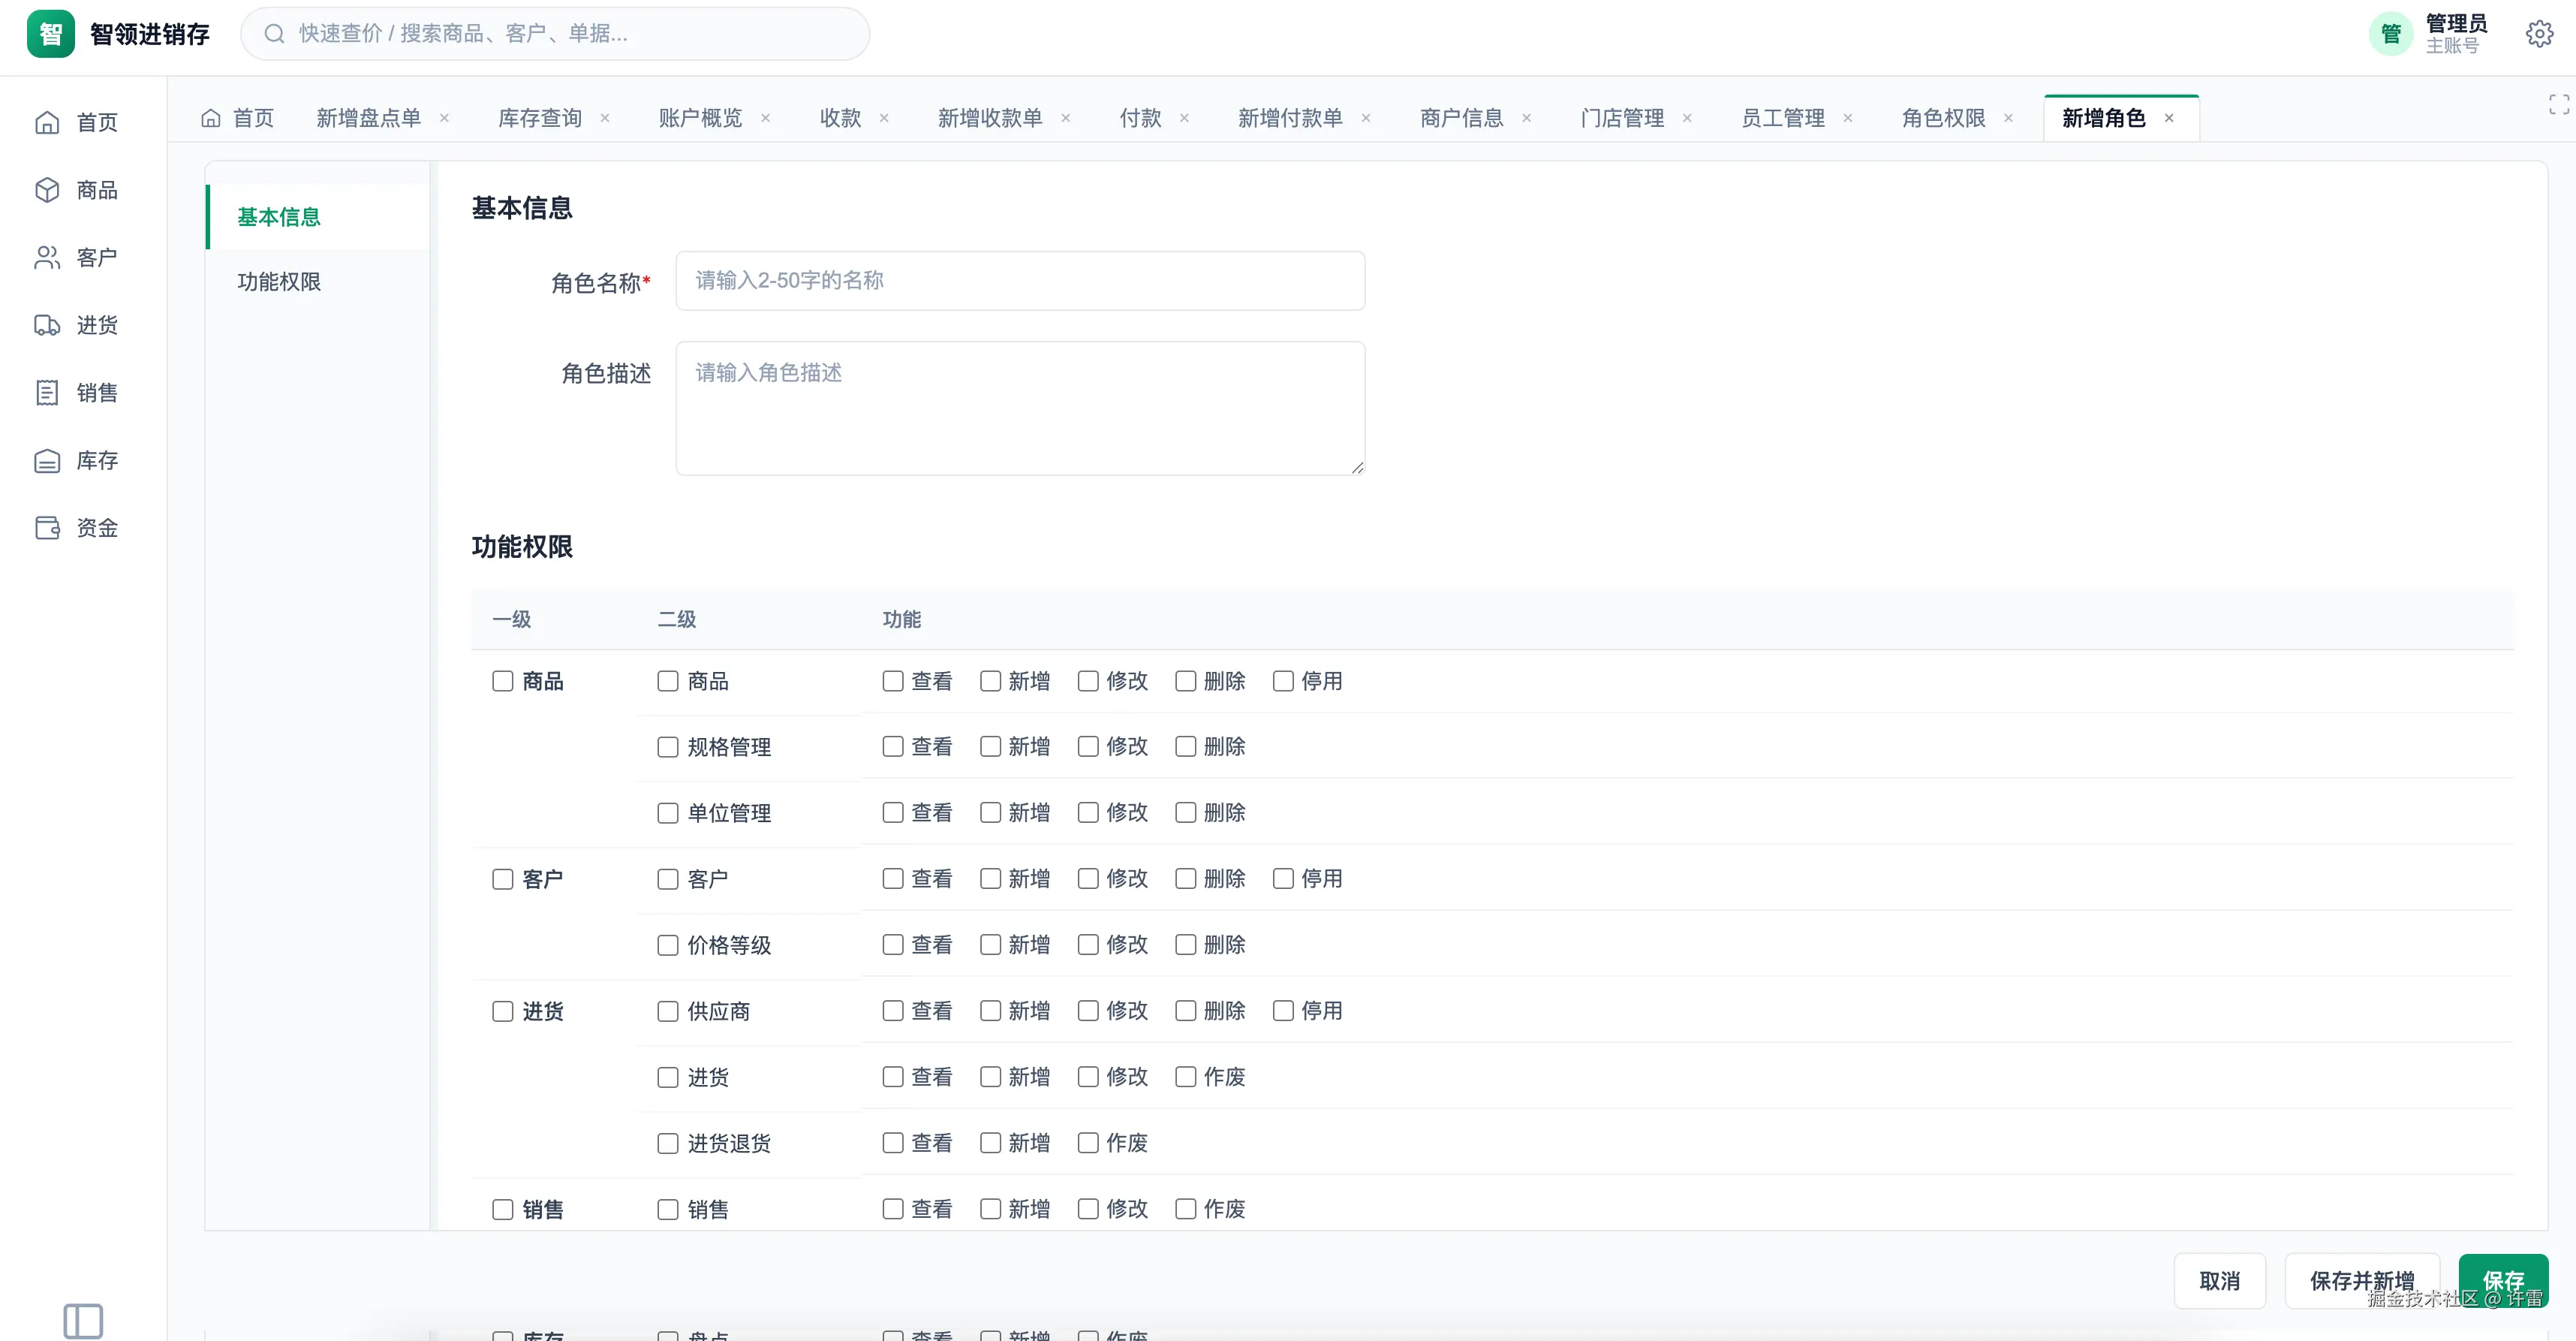This screenshot has width=2576, height=1341.
Task: Open 客户 via the sidebar people icon
Action: (x=47, y=258)
